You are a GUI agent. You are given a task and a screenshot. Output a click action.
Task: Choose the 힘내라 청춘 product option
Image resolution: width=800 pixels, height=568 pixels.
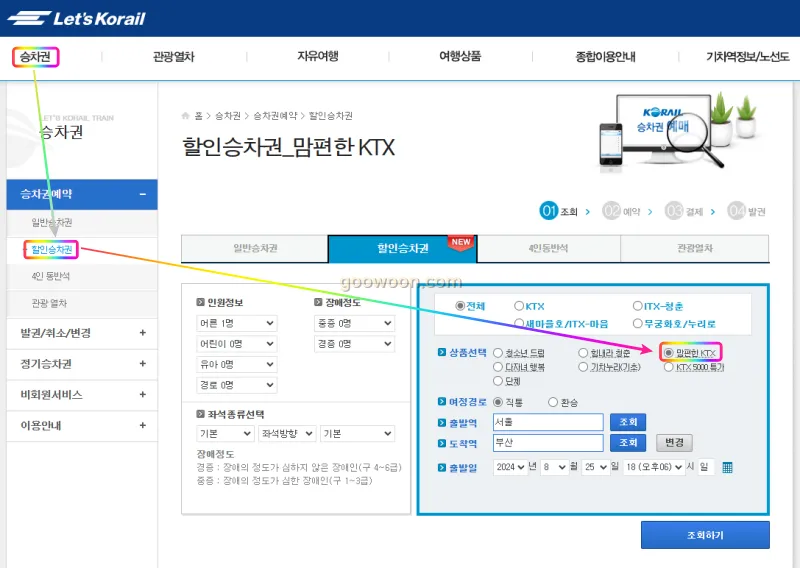tap(583, 353)
